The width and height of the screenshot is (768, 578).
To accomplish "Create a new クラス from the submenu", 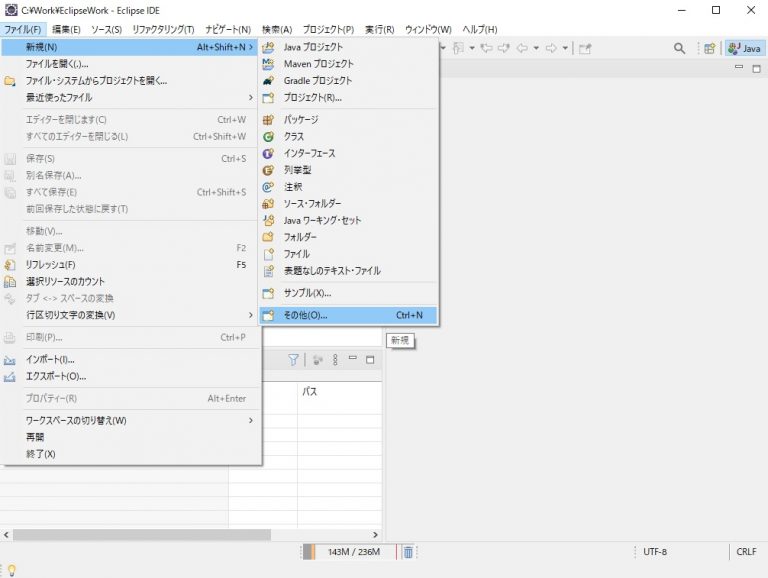I will coord(294,136).
